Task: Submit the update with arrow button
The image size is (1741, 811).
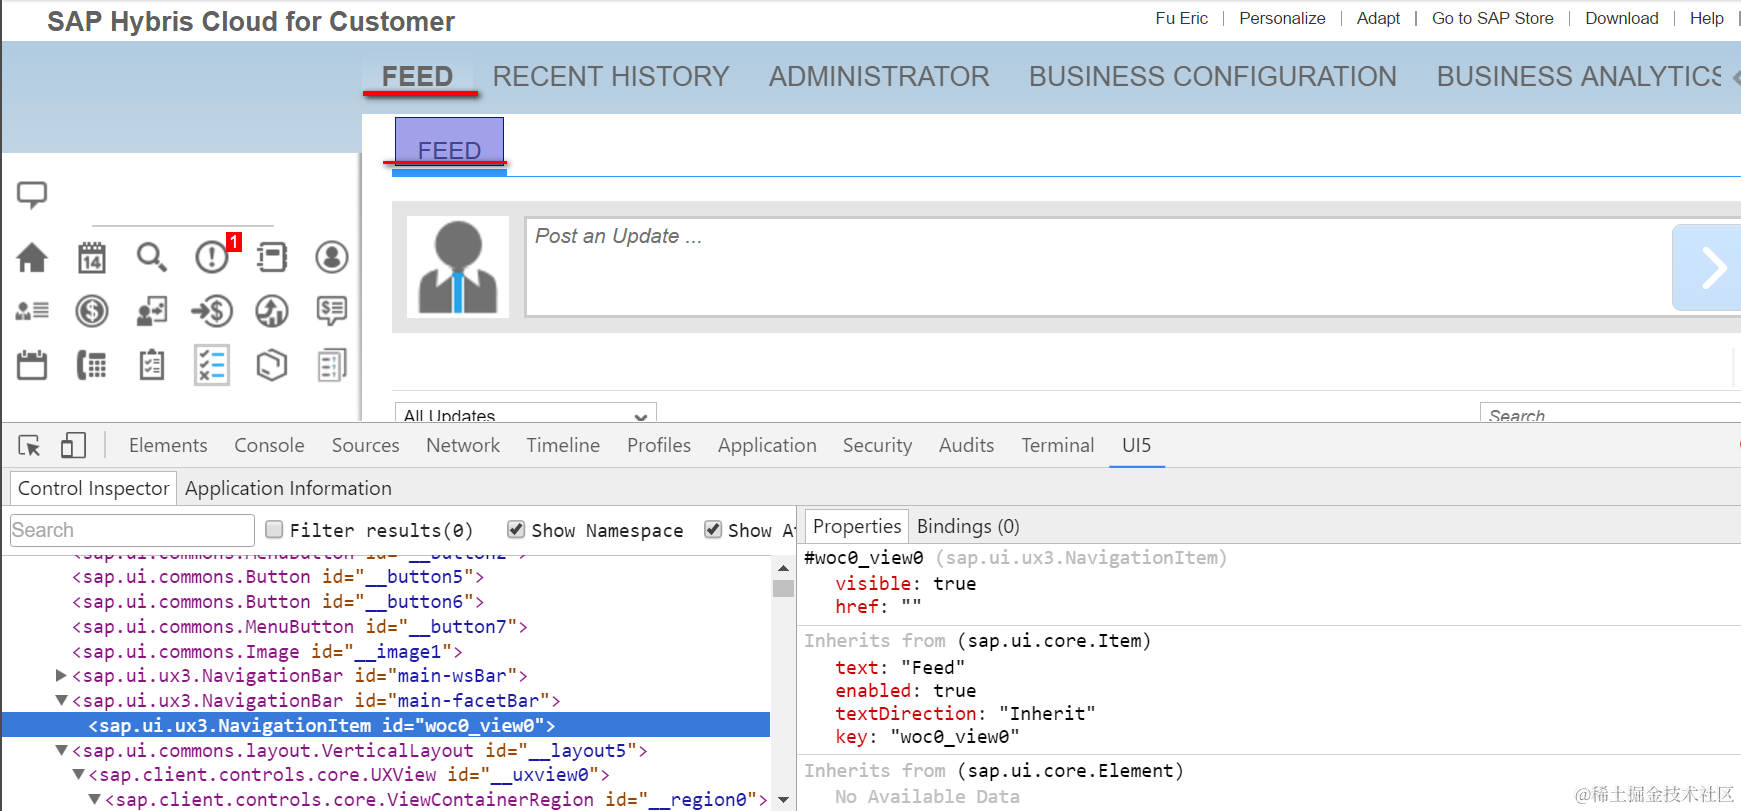Action: (1706, 268)
